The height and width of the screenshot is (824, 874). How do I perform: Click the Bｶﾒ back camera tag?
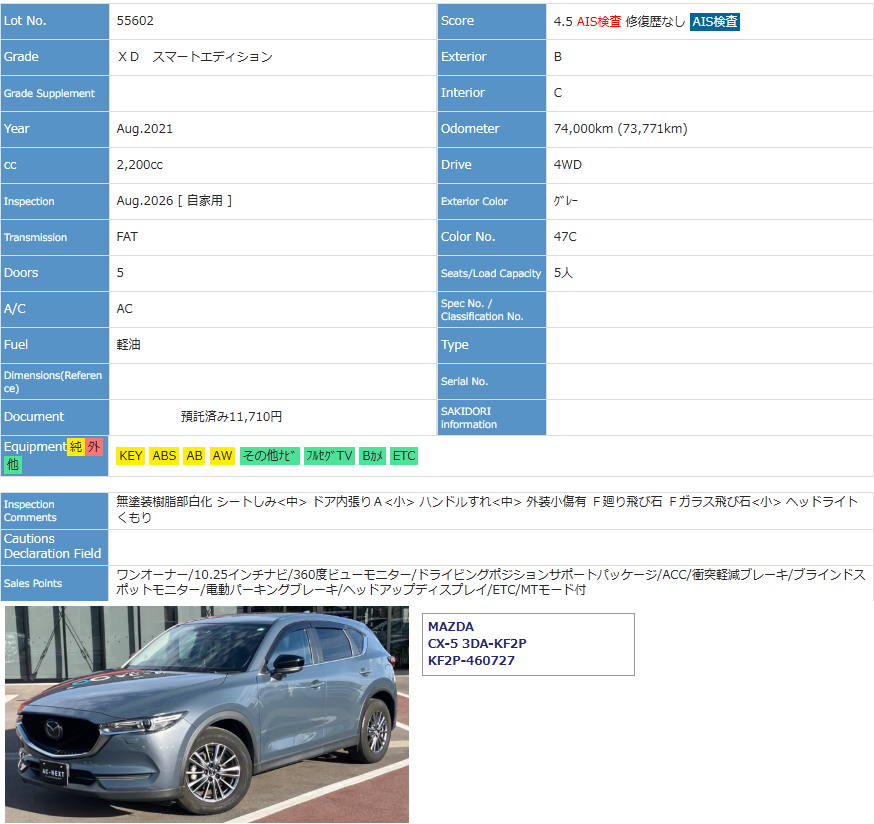[372, 456]
